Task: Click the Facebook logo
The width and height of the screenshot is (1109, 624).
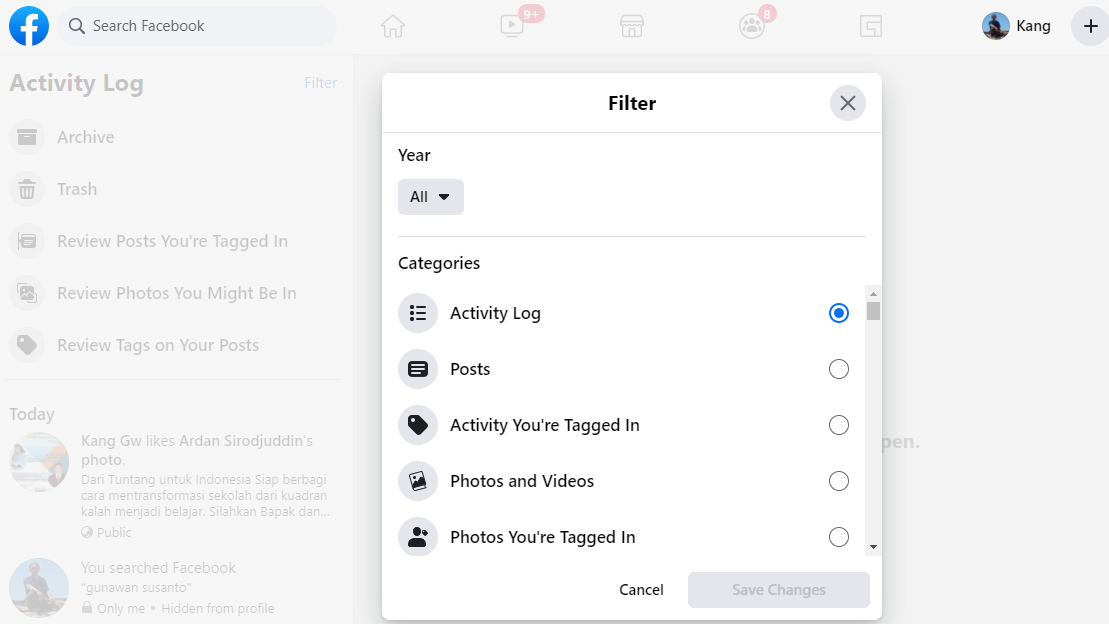Action: 29,26
